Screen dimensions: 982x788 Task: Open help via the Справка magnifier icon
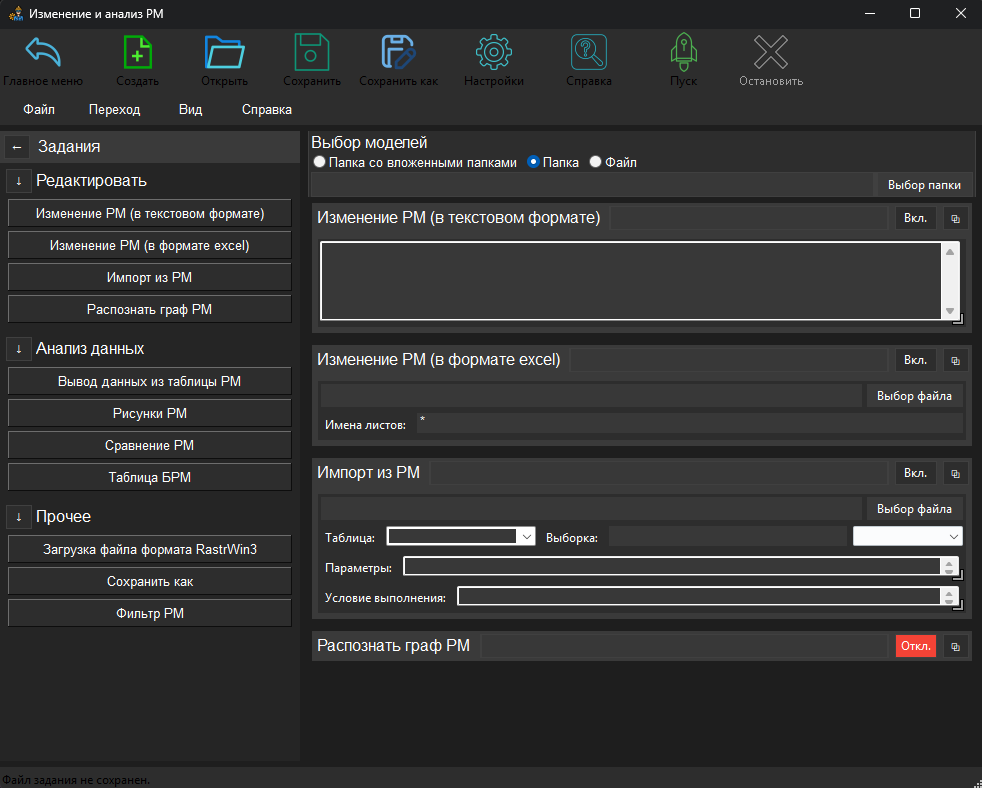[589, 52]
